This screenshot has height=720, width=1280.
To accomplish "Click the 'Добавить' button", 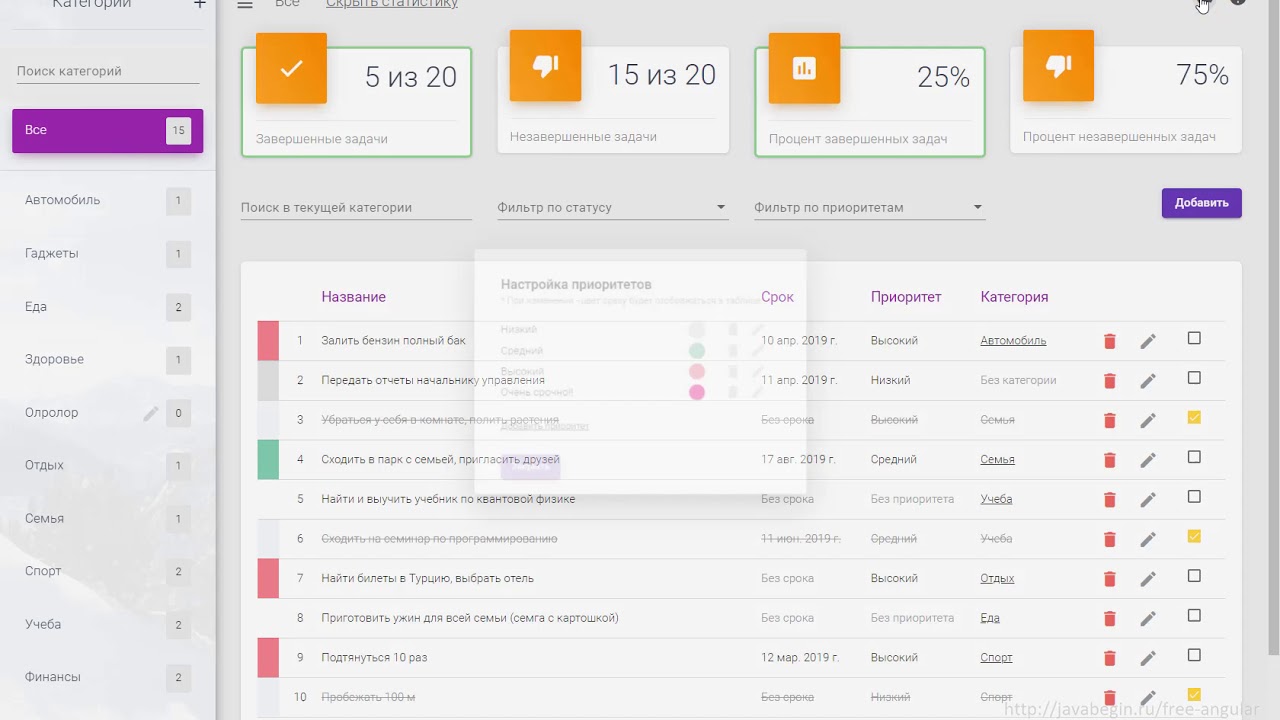I will [1201, 203].
